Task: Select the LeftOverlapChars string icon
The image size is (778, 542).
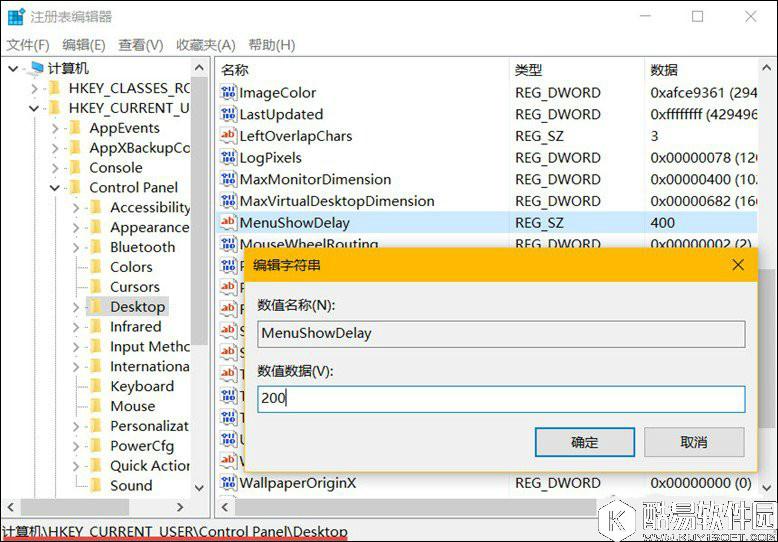Action: (x=228, y=136)
